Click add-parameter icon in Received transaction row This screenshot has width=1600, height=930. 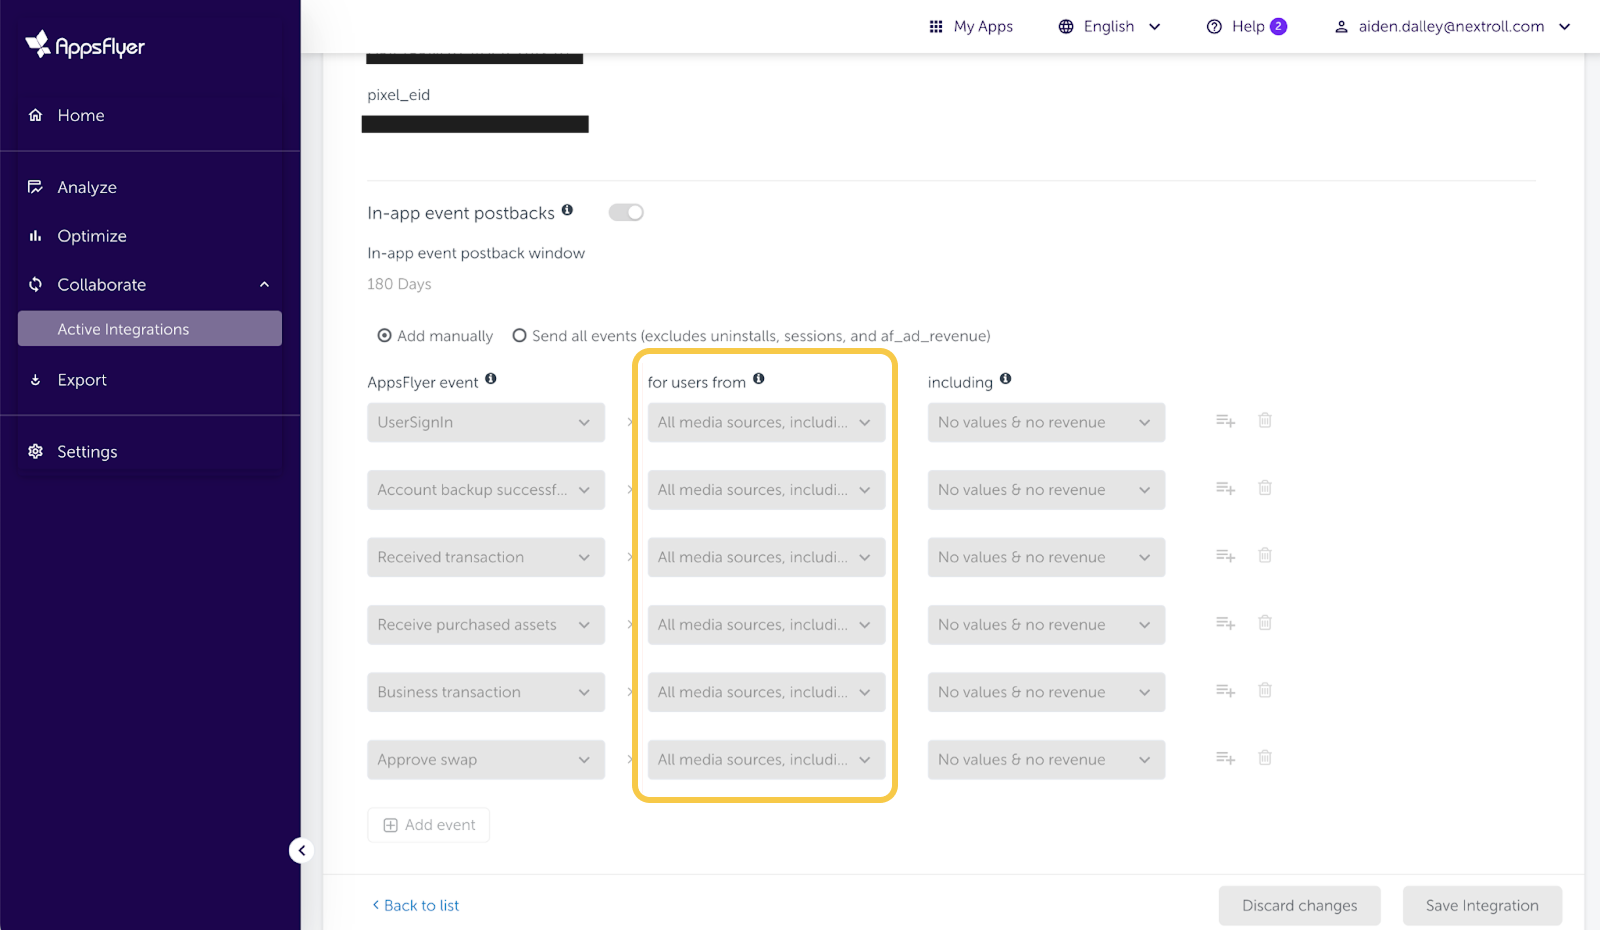pos(1225,556)
